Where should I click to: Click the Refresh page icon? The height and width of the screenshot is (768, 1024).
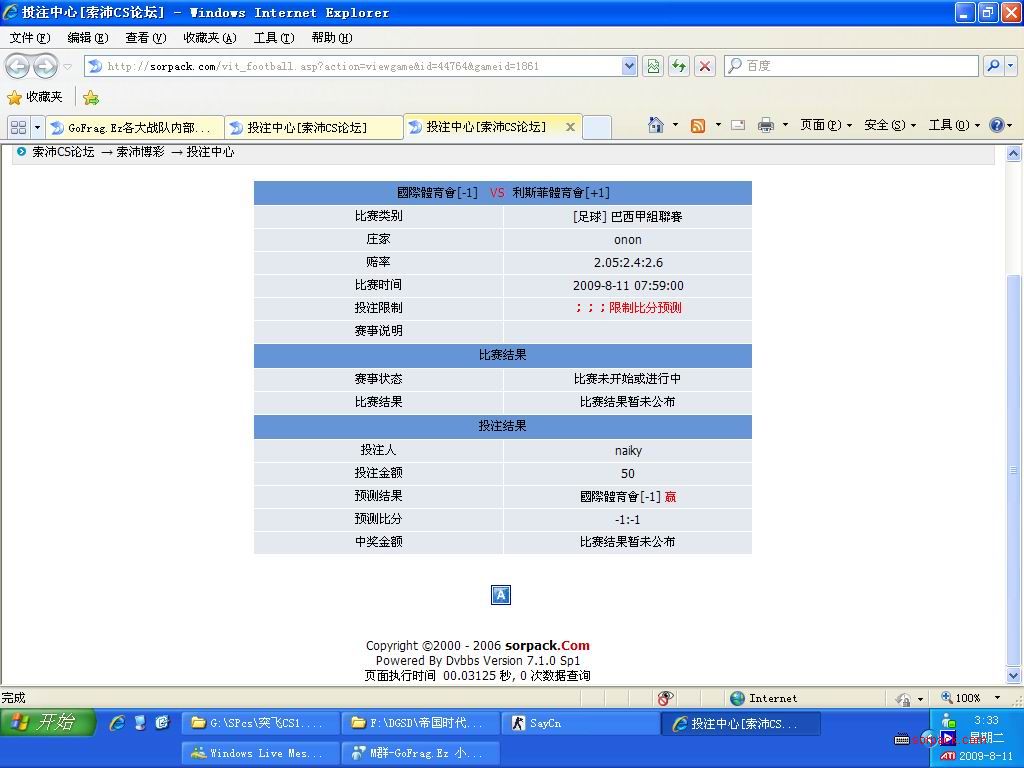tap(679, 66)
